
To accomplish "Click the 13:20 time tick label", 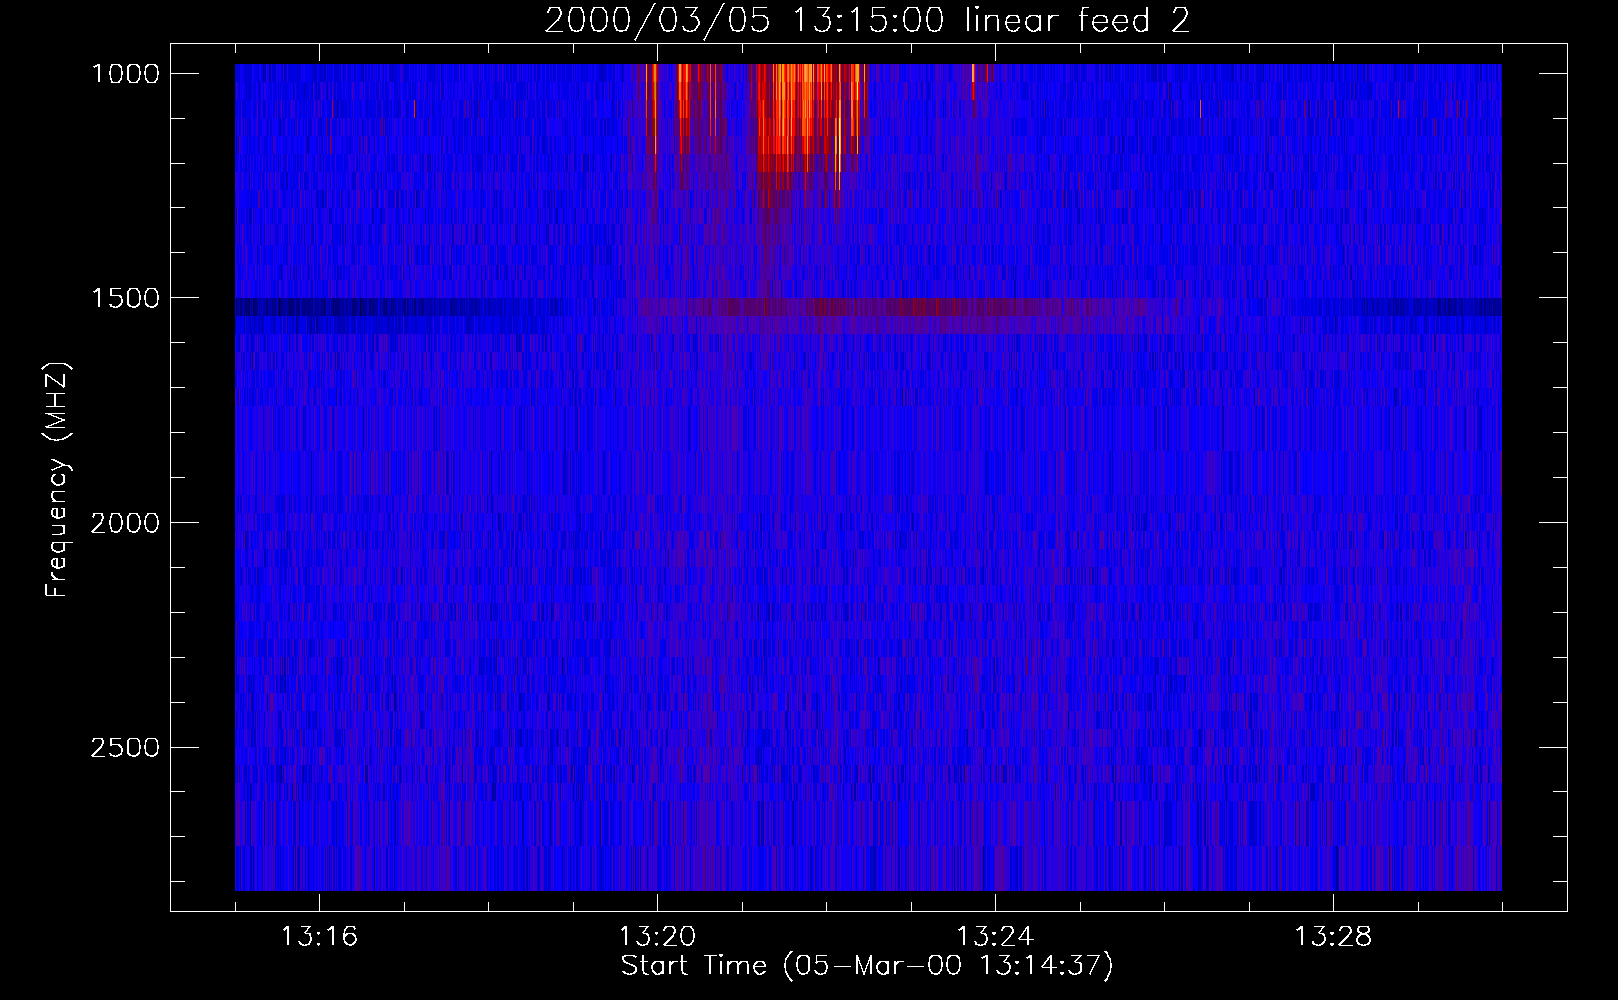I will 657,937.
